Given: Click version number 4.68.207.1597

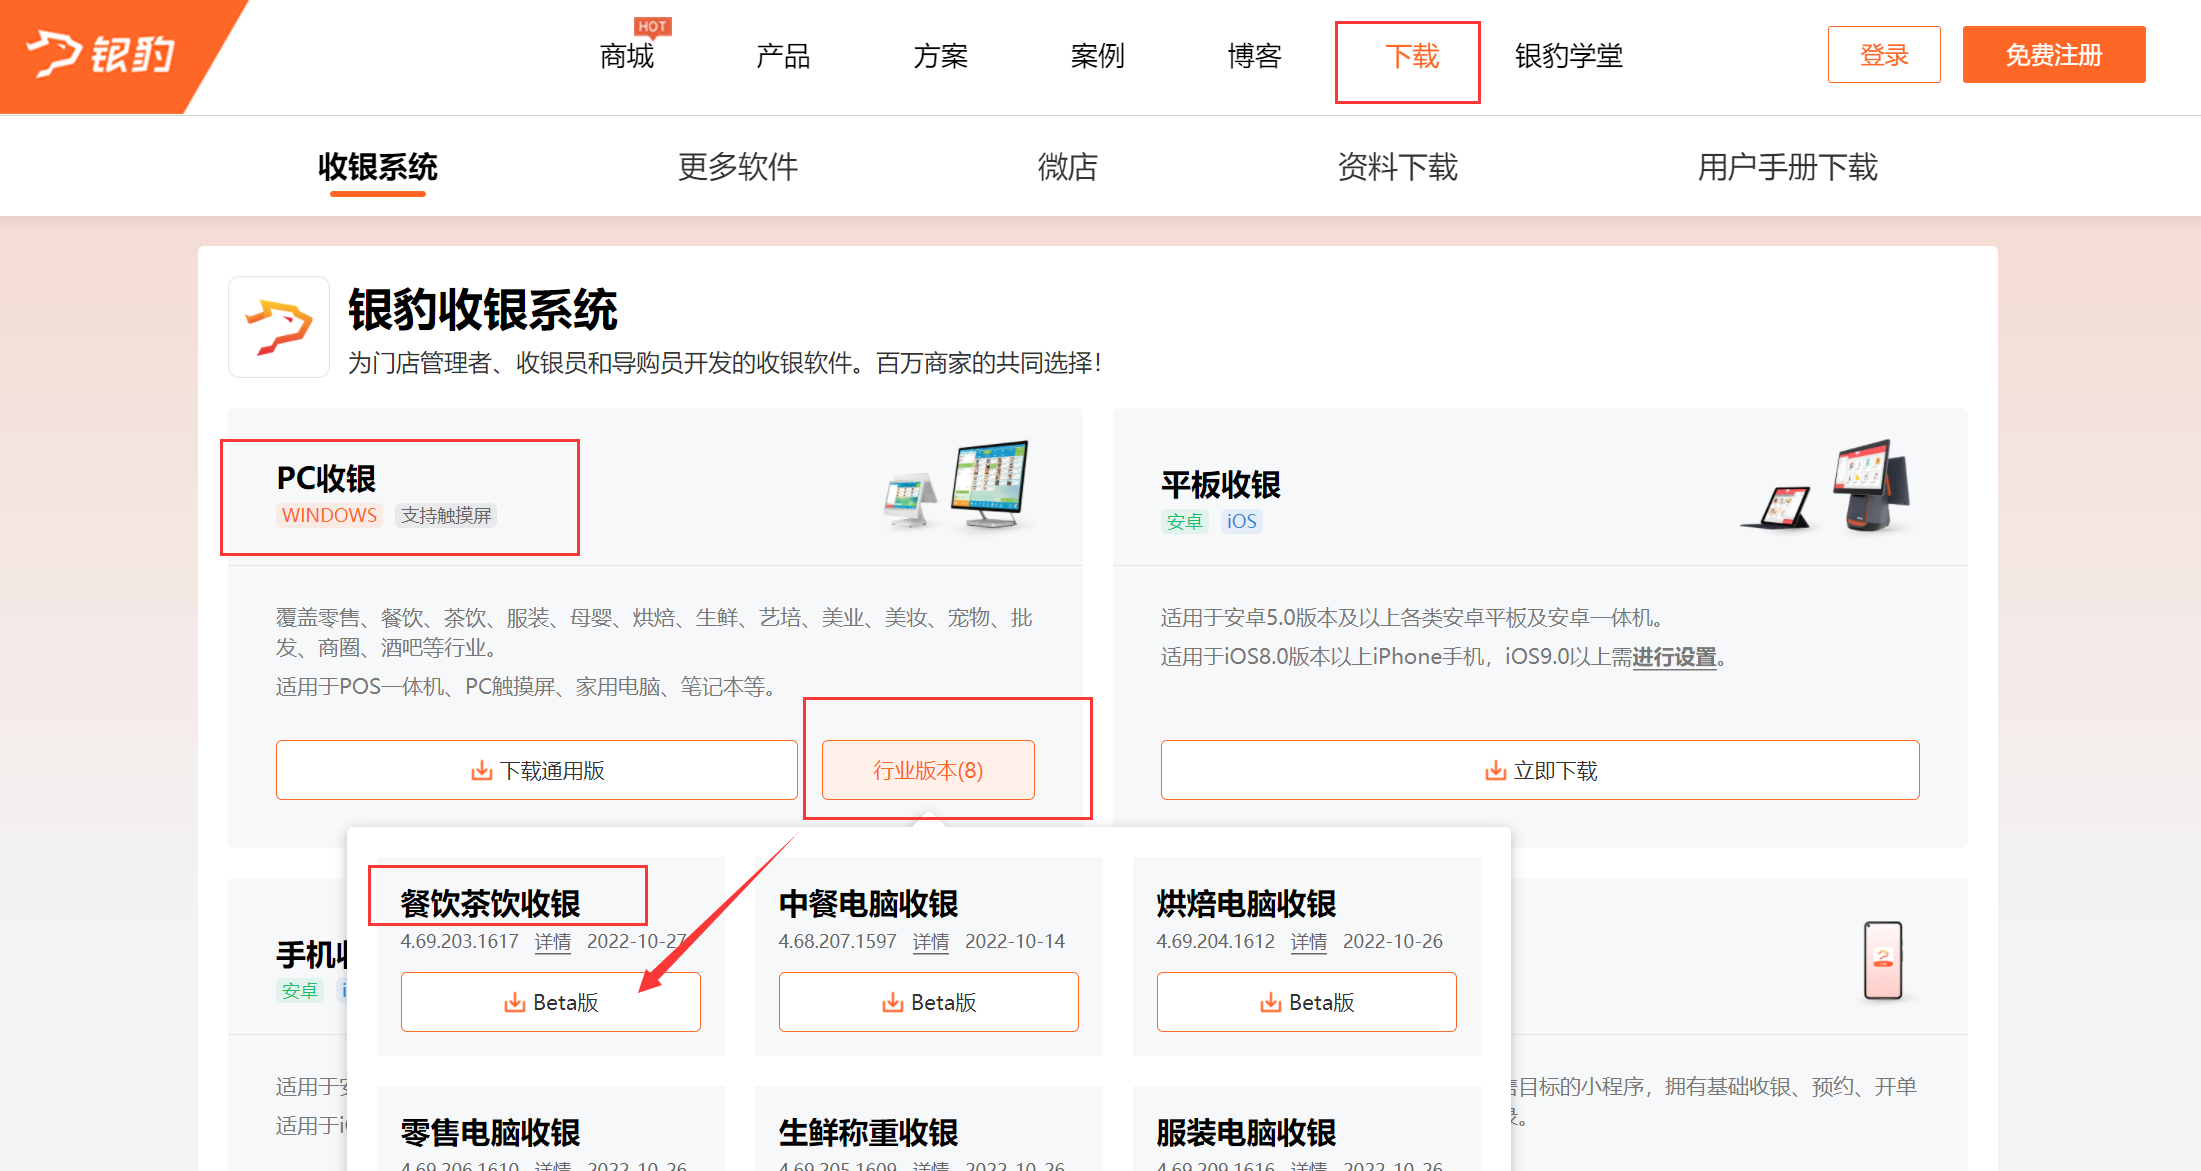Looking at the screenshot, I should pyautogui.click(x=837, y=941).
